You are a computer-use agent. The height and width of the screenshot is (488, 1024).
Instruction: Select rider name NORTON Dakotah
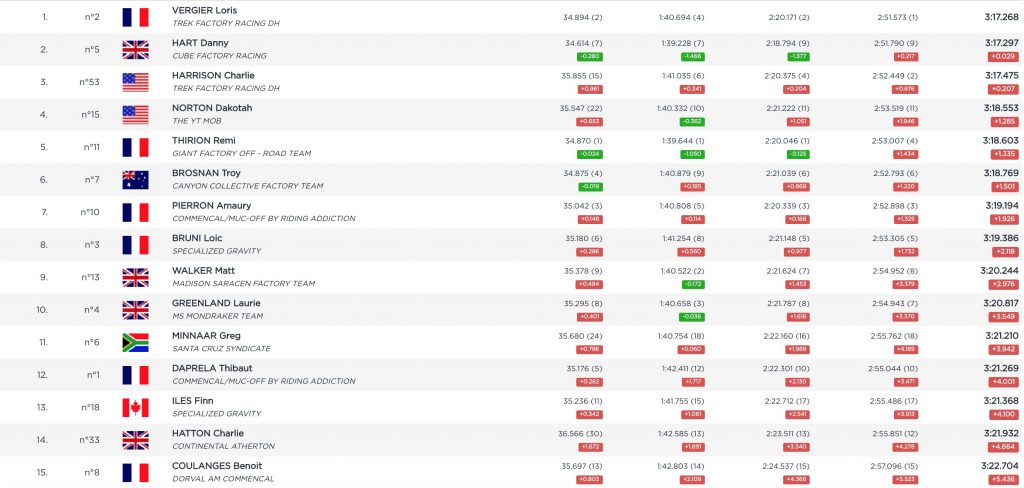212,108
